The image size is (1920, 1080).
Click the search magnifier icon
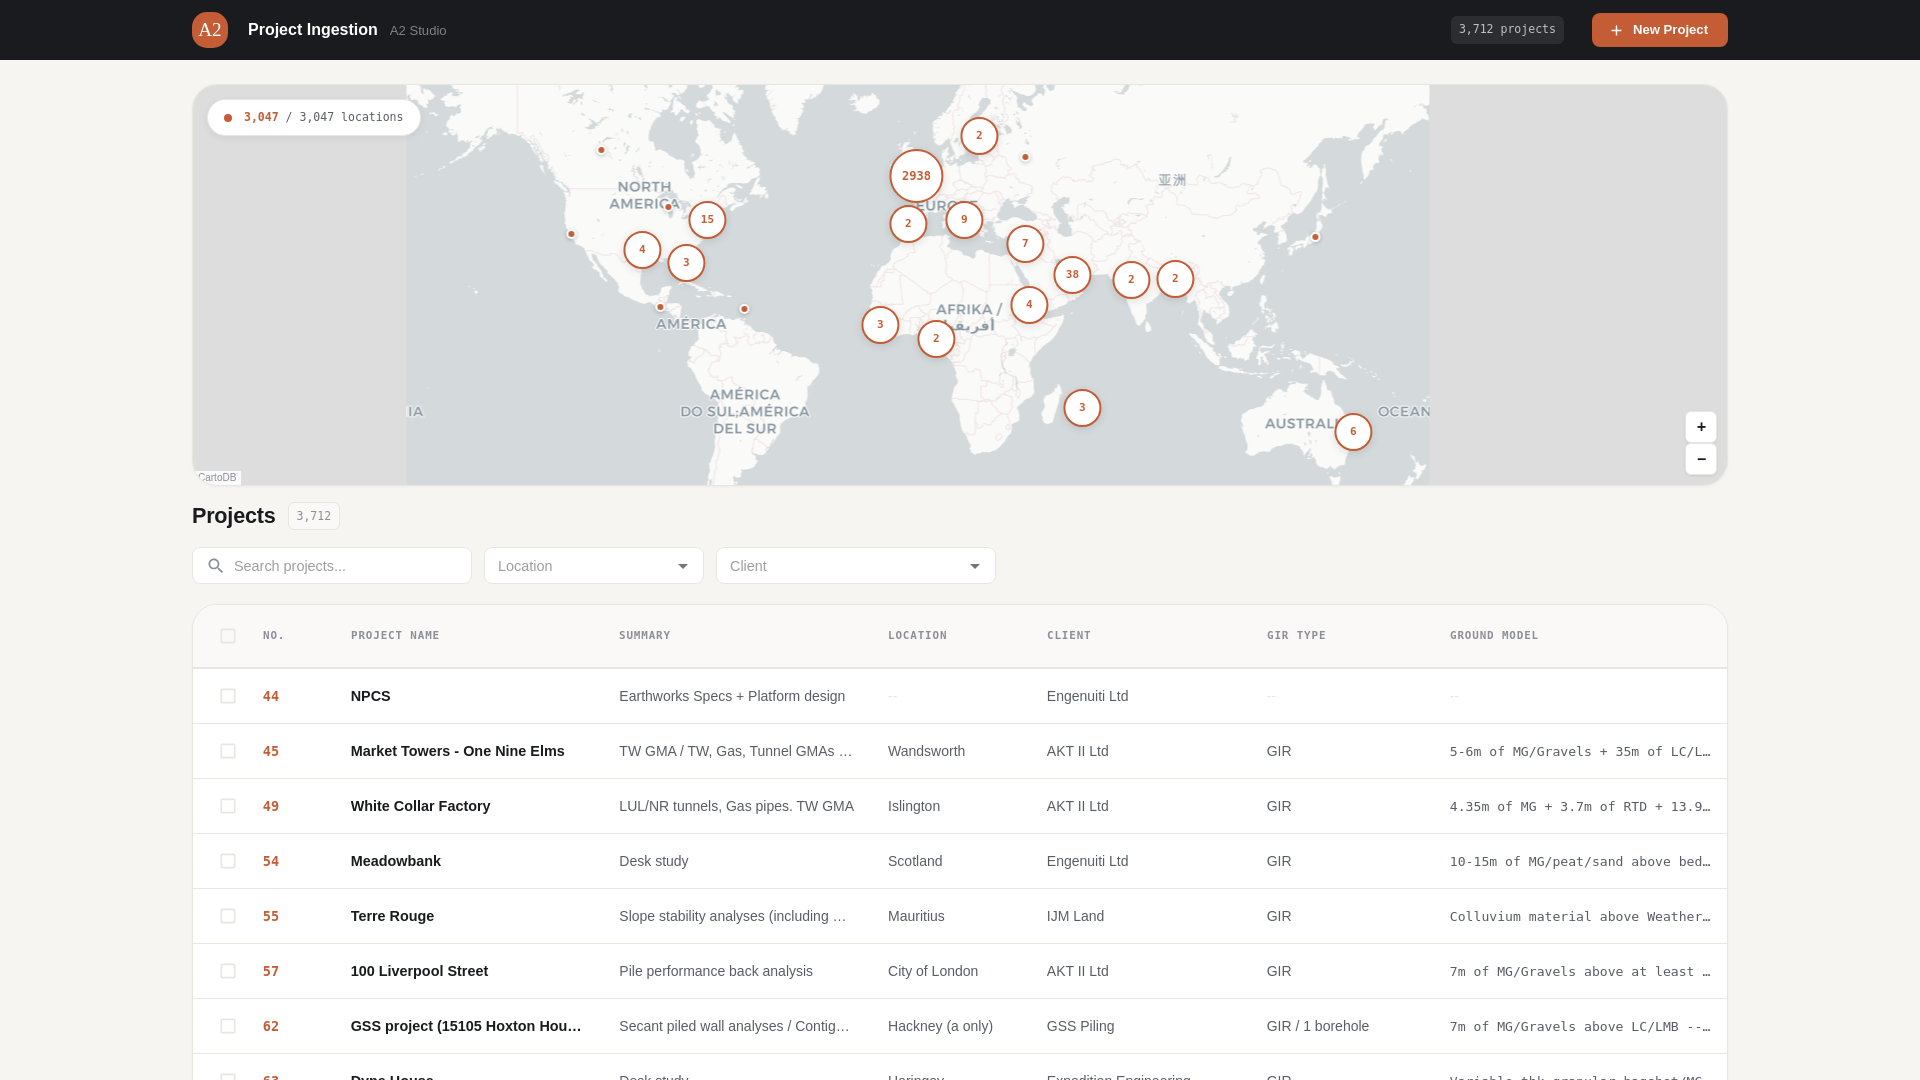216,566
